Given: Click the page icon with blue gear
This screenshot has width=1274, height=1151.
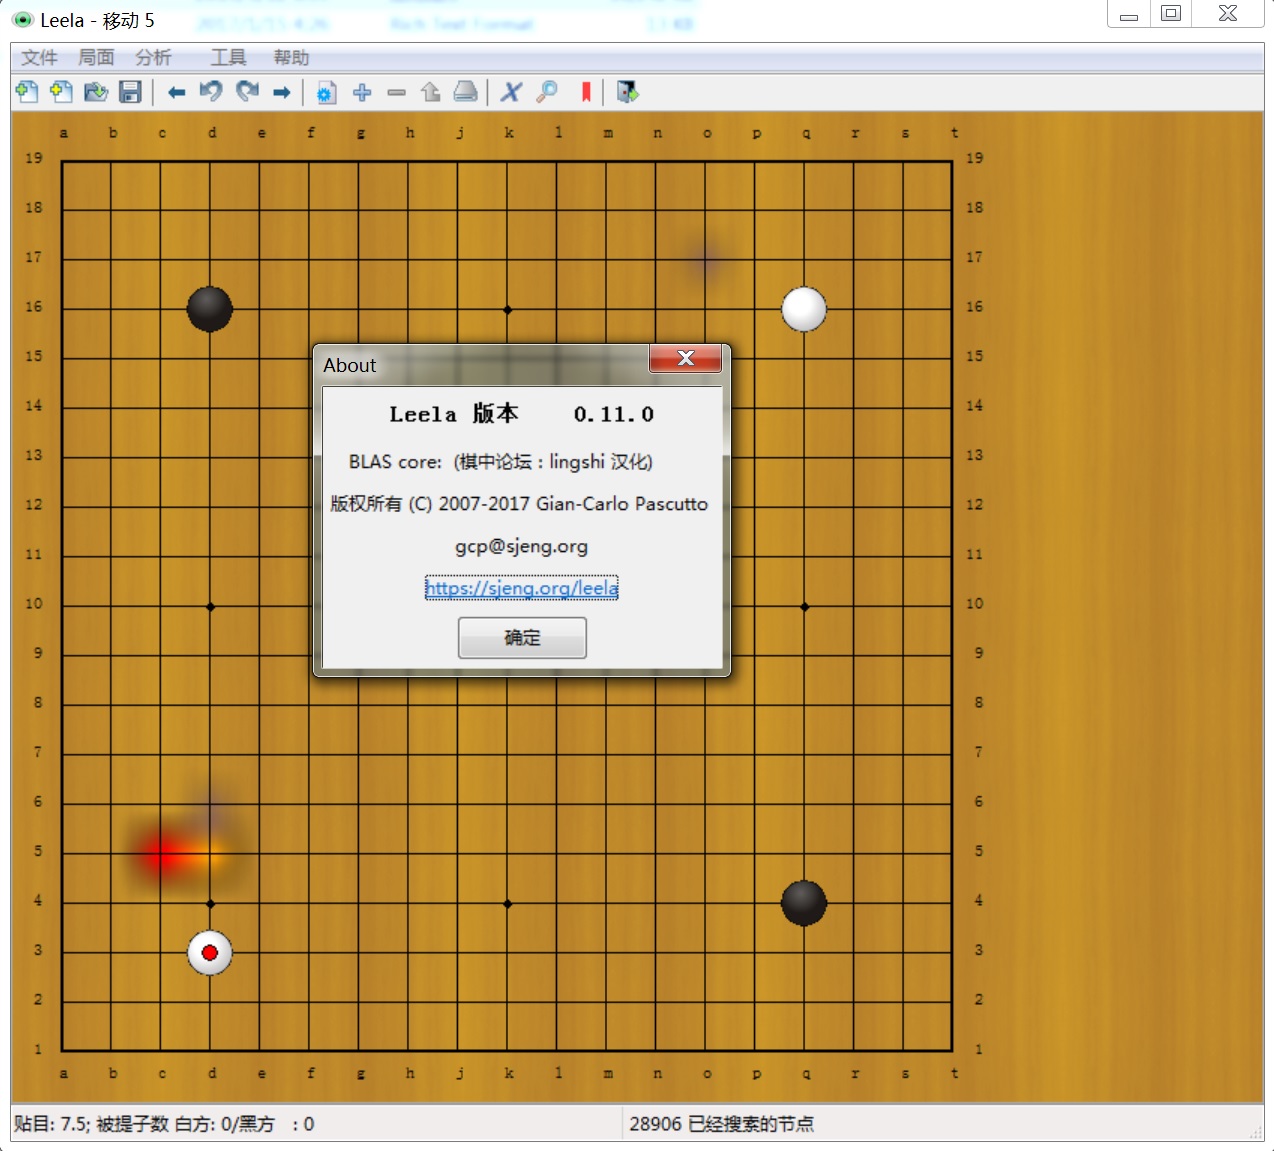Looking at the screenshot, I should coord(326,92).
